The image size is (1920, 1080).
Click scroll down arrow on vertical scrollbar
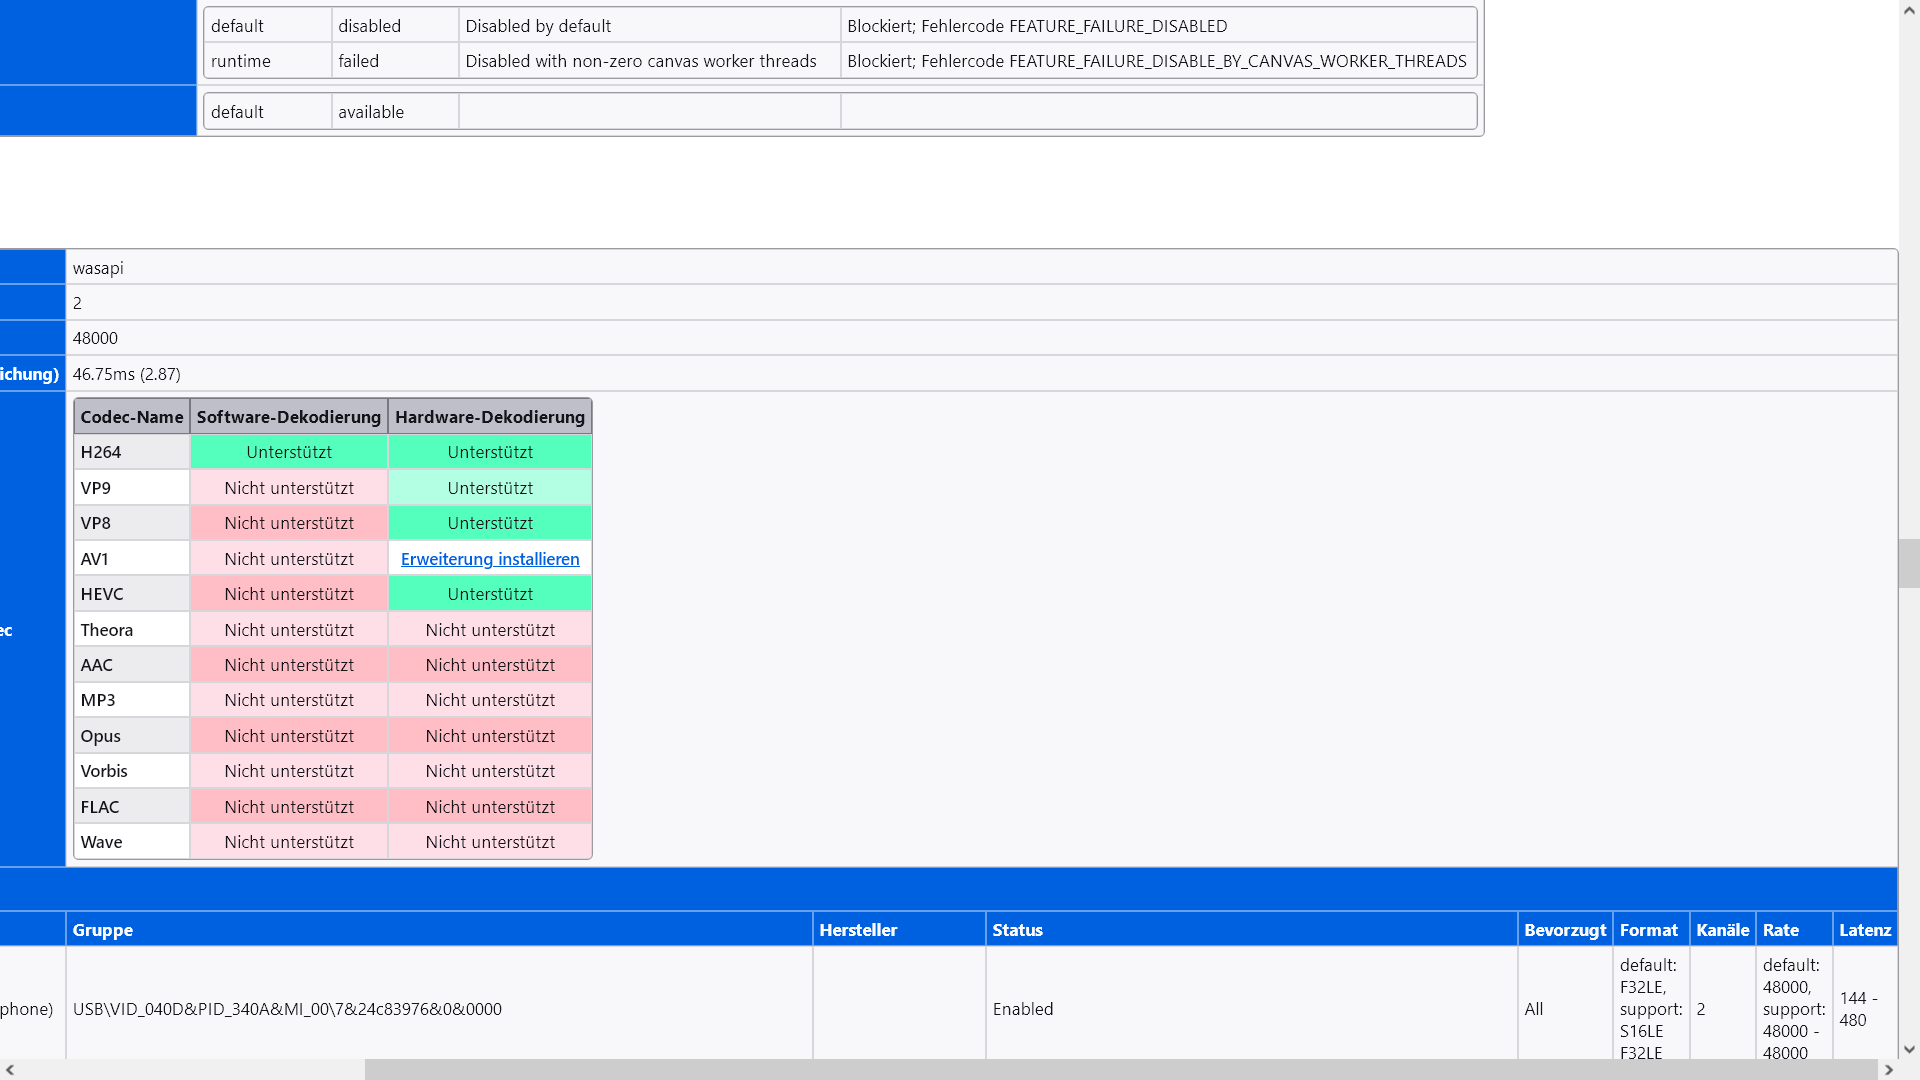(1909, 1049)
